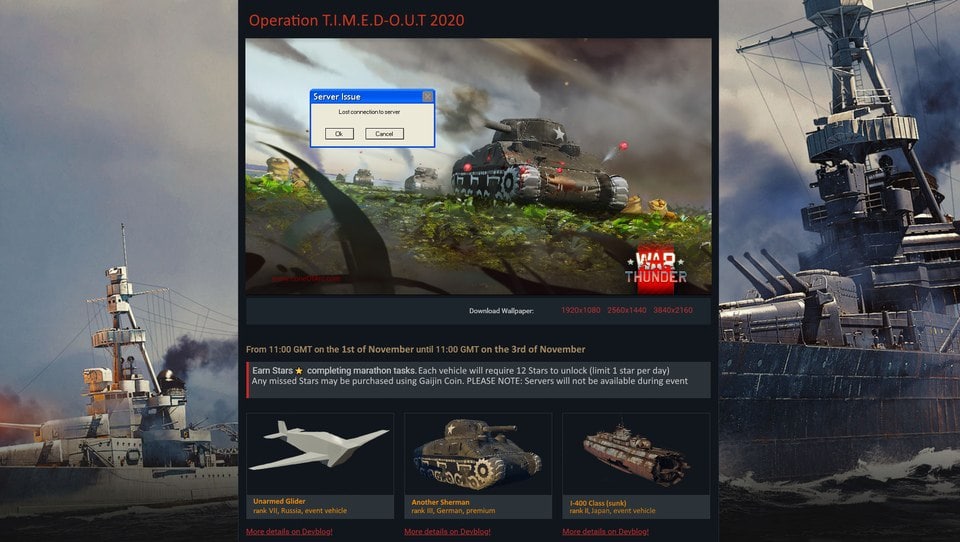Viewport: 960px width, 542px height.
Task: Select the I-400 Class sunk submarine image
Action: pyautogui.click(x=636, y=454)
